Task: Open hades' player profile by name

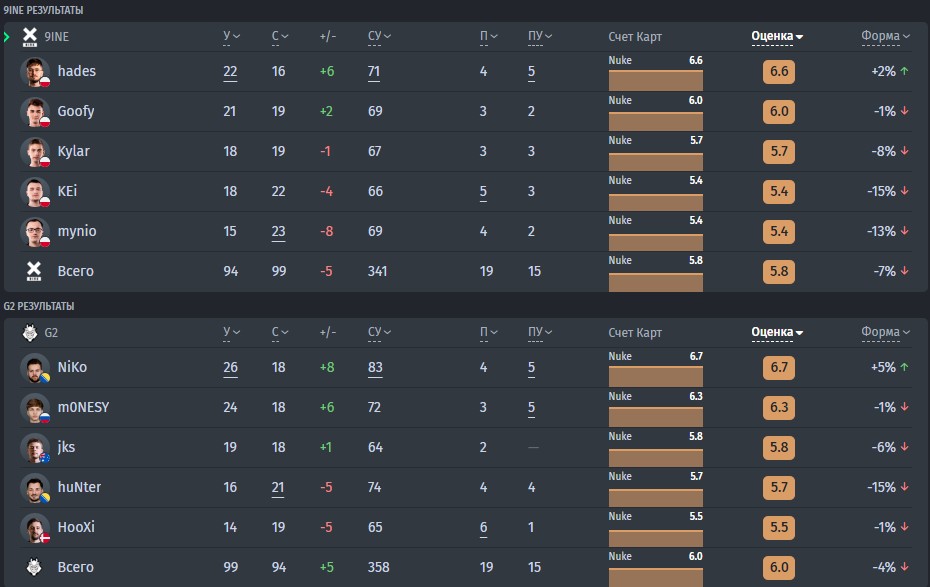Action: pos(77,71)
